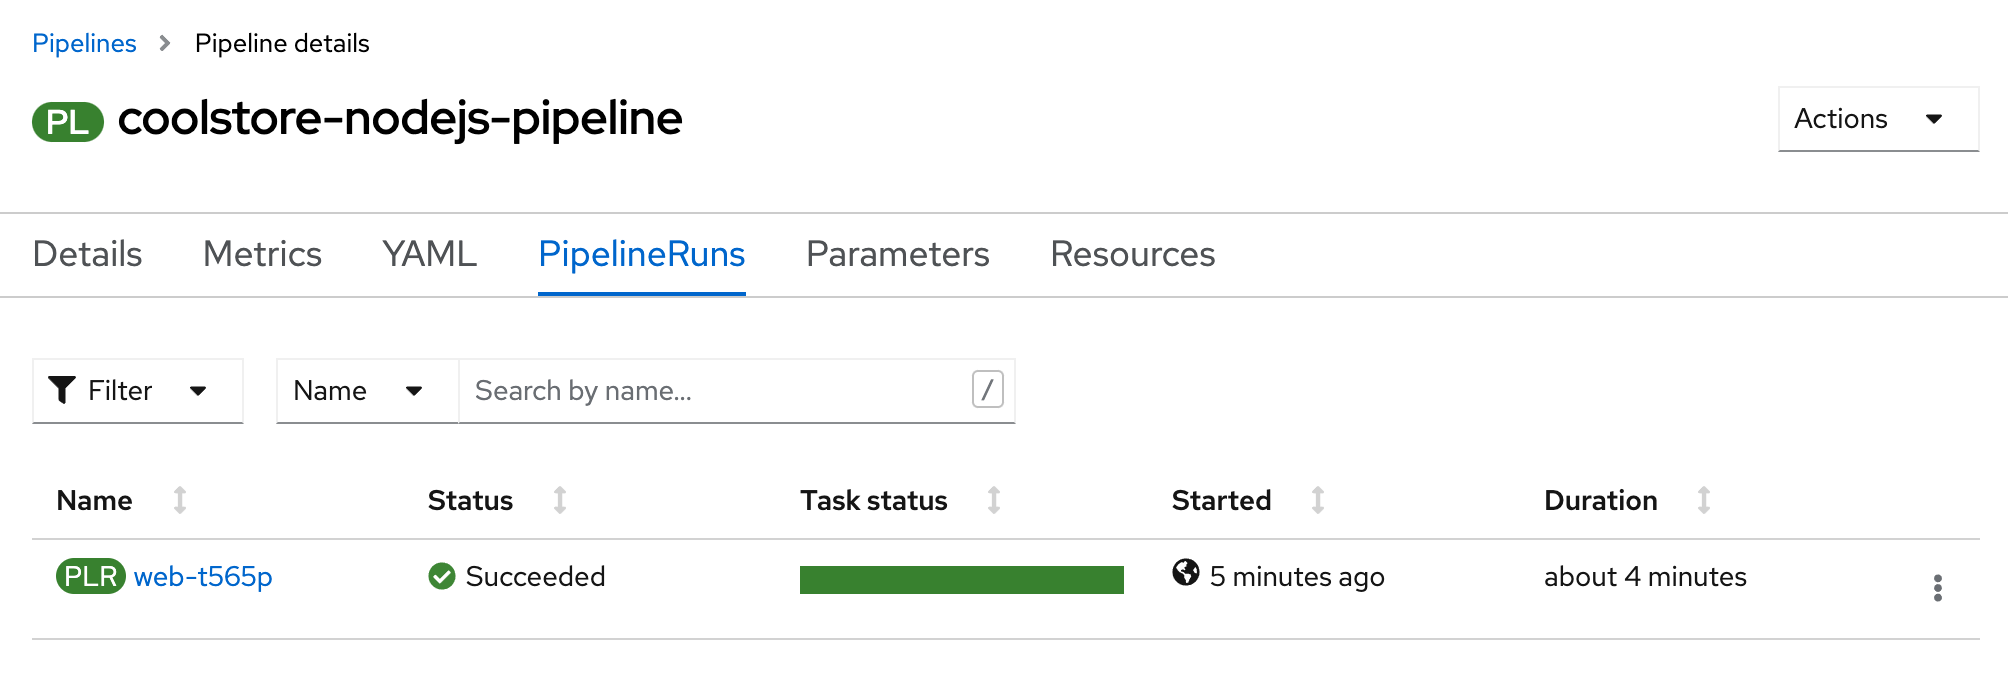Click the '5 minutes ago' started time
This screenshot has height=680, width=2008.
pyautogui.click(x=1297, y=576)
